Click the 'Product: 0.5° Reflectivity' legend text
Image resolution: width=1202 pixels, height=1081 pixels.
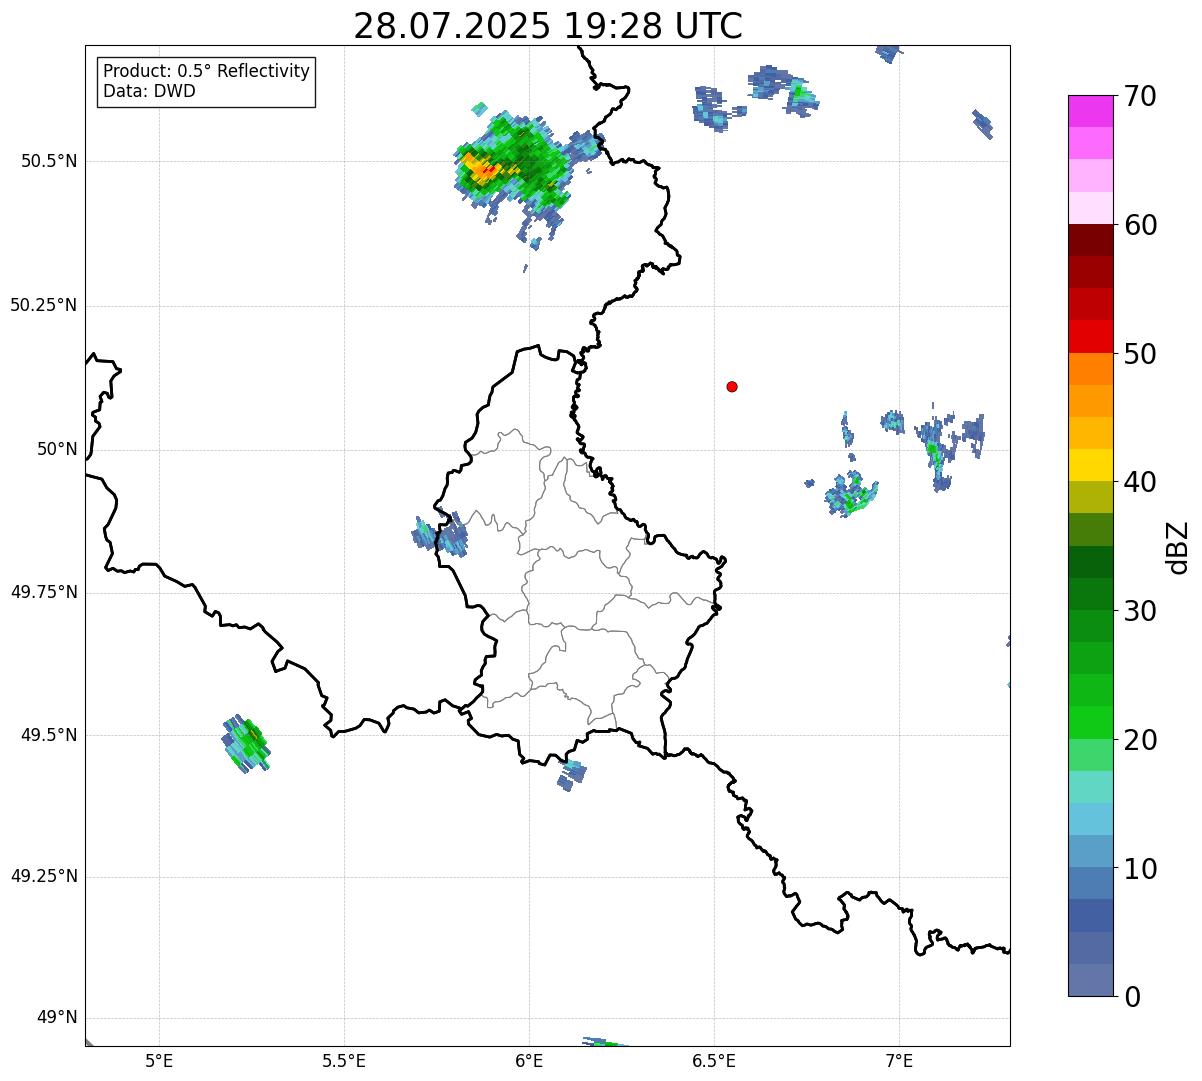[206, 72]
